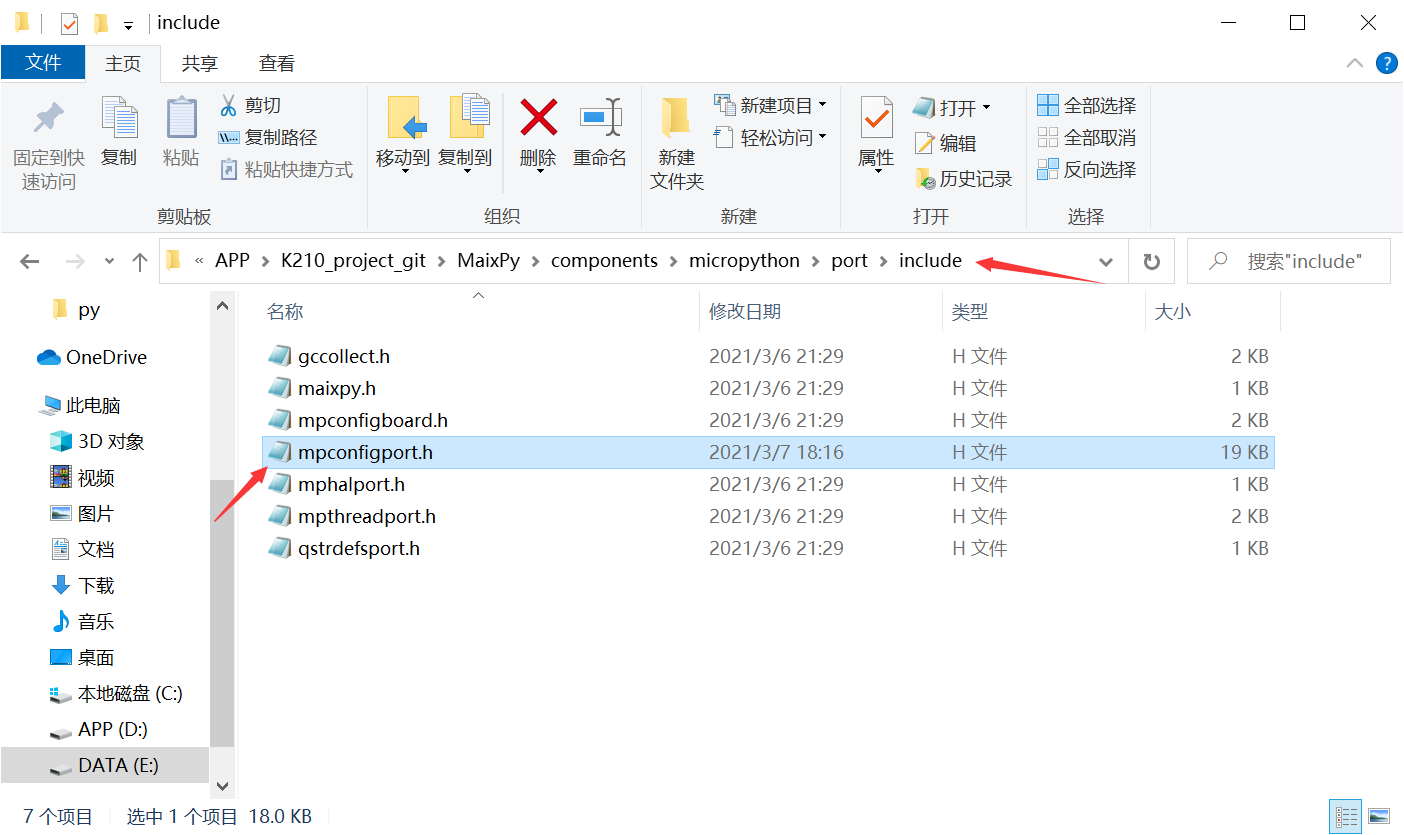
Task: Sort by 大小 column header
Action: coord(1173,312)
